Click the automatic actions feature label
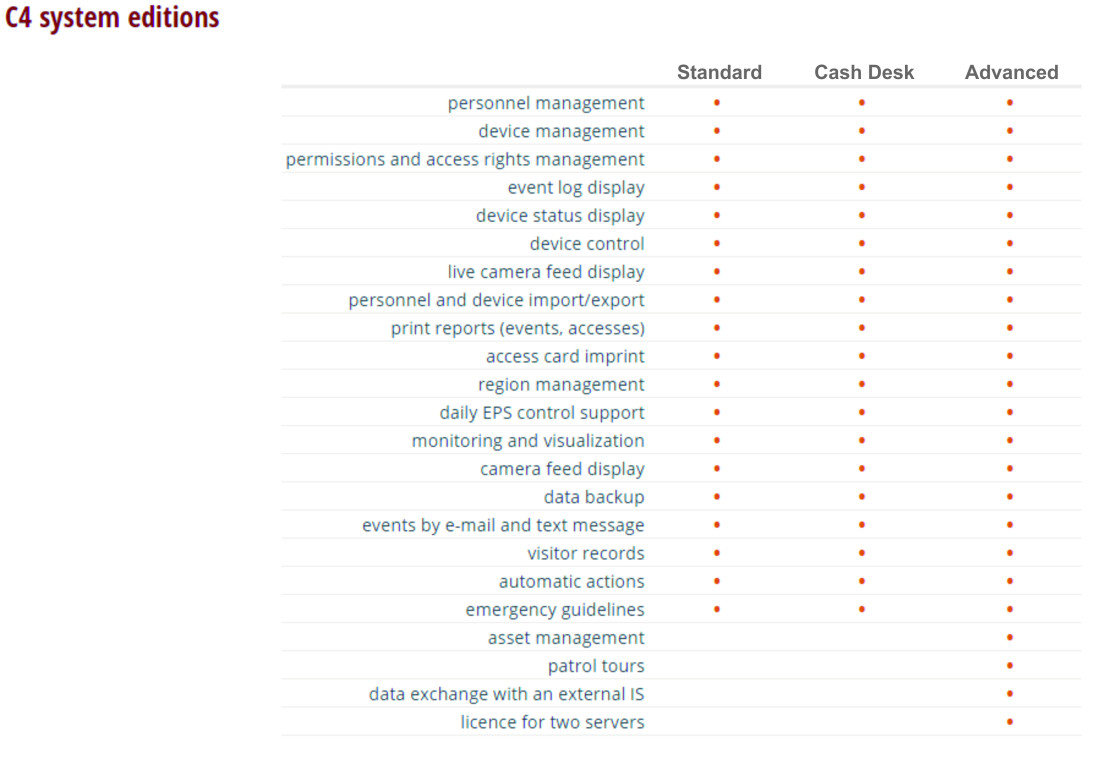Screen dimensions: 1100x759 (572, 581)
